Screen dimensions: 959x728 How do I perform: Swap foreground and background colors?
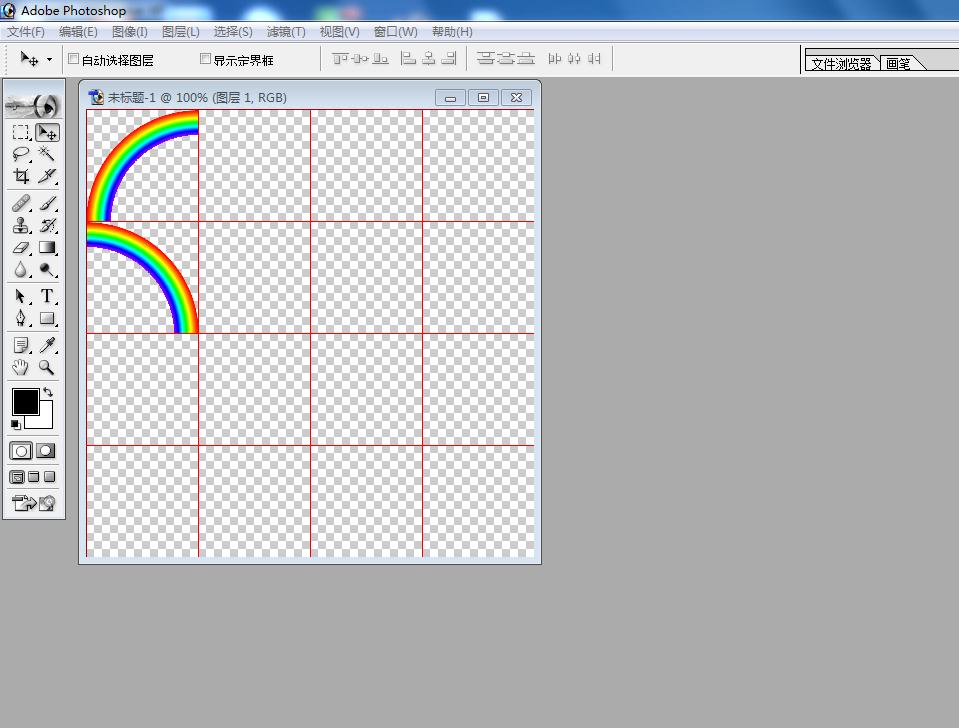pyautogui.click(x=48, y=393)
